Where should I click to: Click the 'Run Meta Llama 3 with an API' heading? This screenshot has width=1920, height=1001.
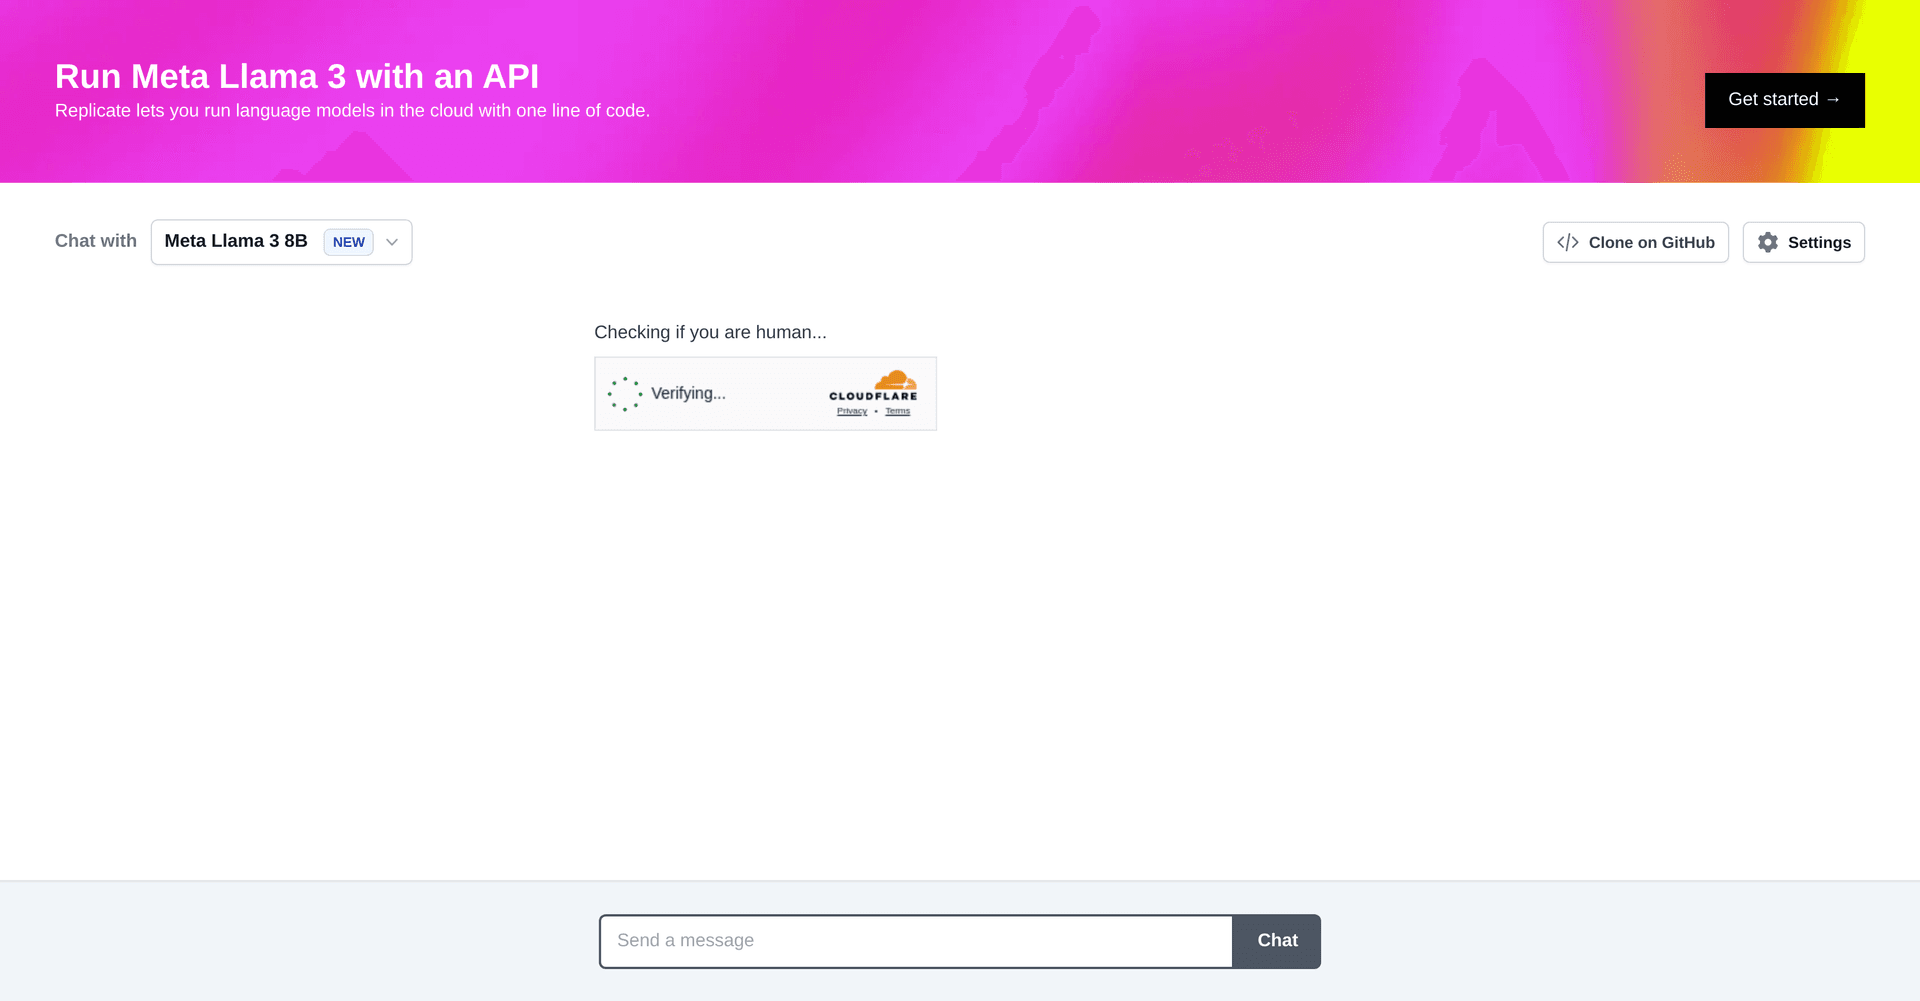[297, 76]
